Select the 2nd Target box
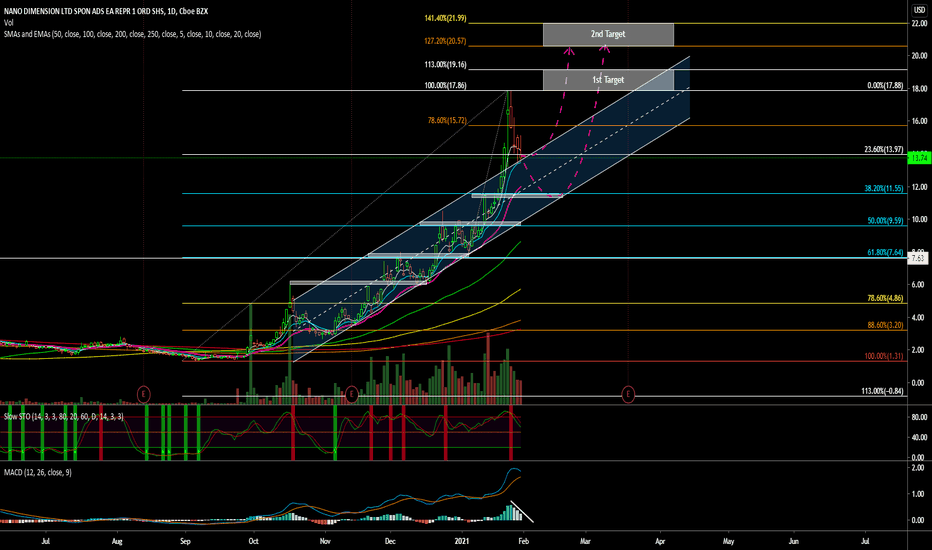 pyautogui.click(x=608, y=34)
